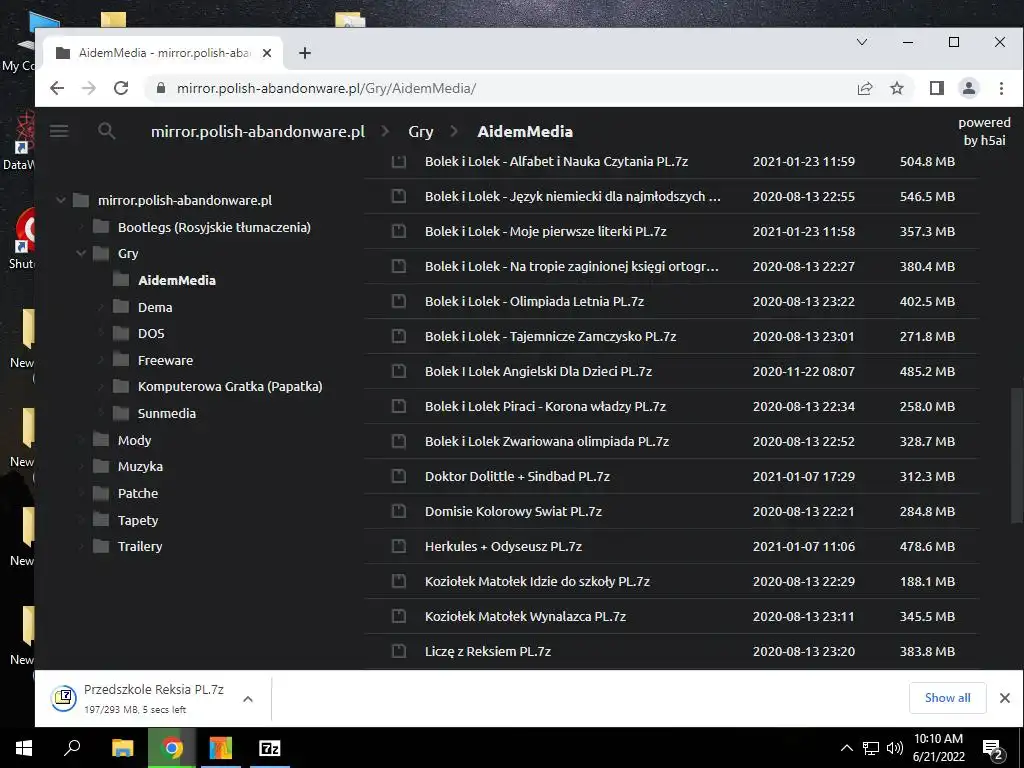This screenshot has height=768, width=1024.
Task: Bookmark this page with the star icon
Action: pyautogui.click(x=897, y=88)
